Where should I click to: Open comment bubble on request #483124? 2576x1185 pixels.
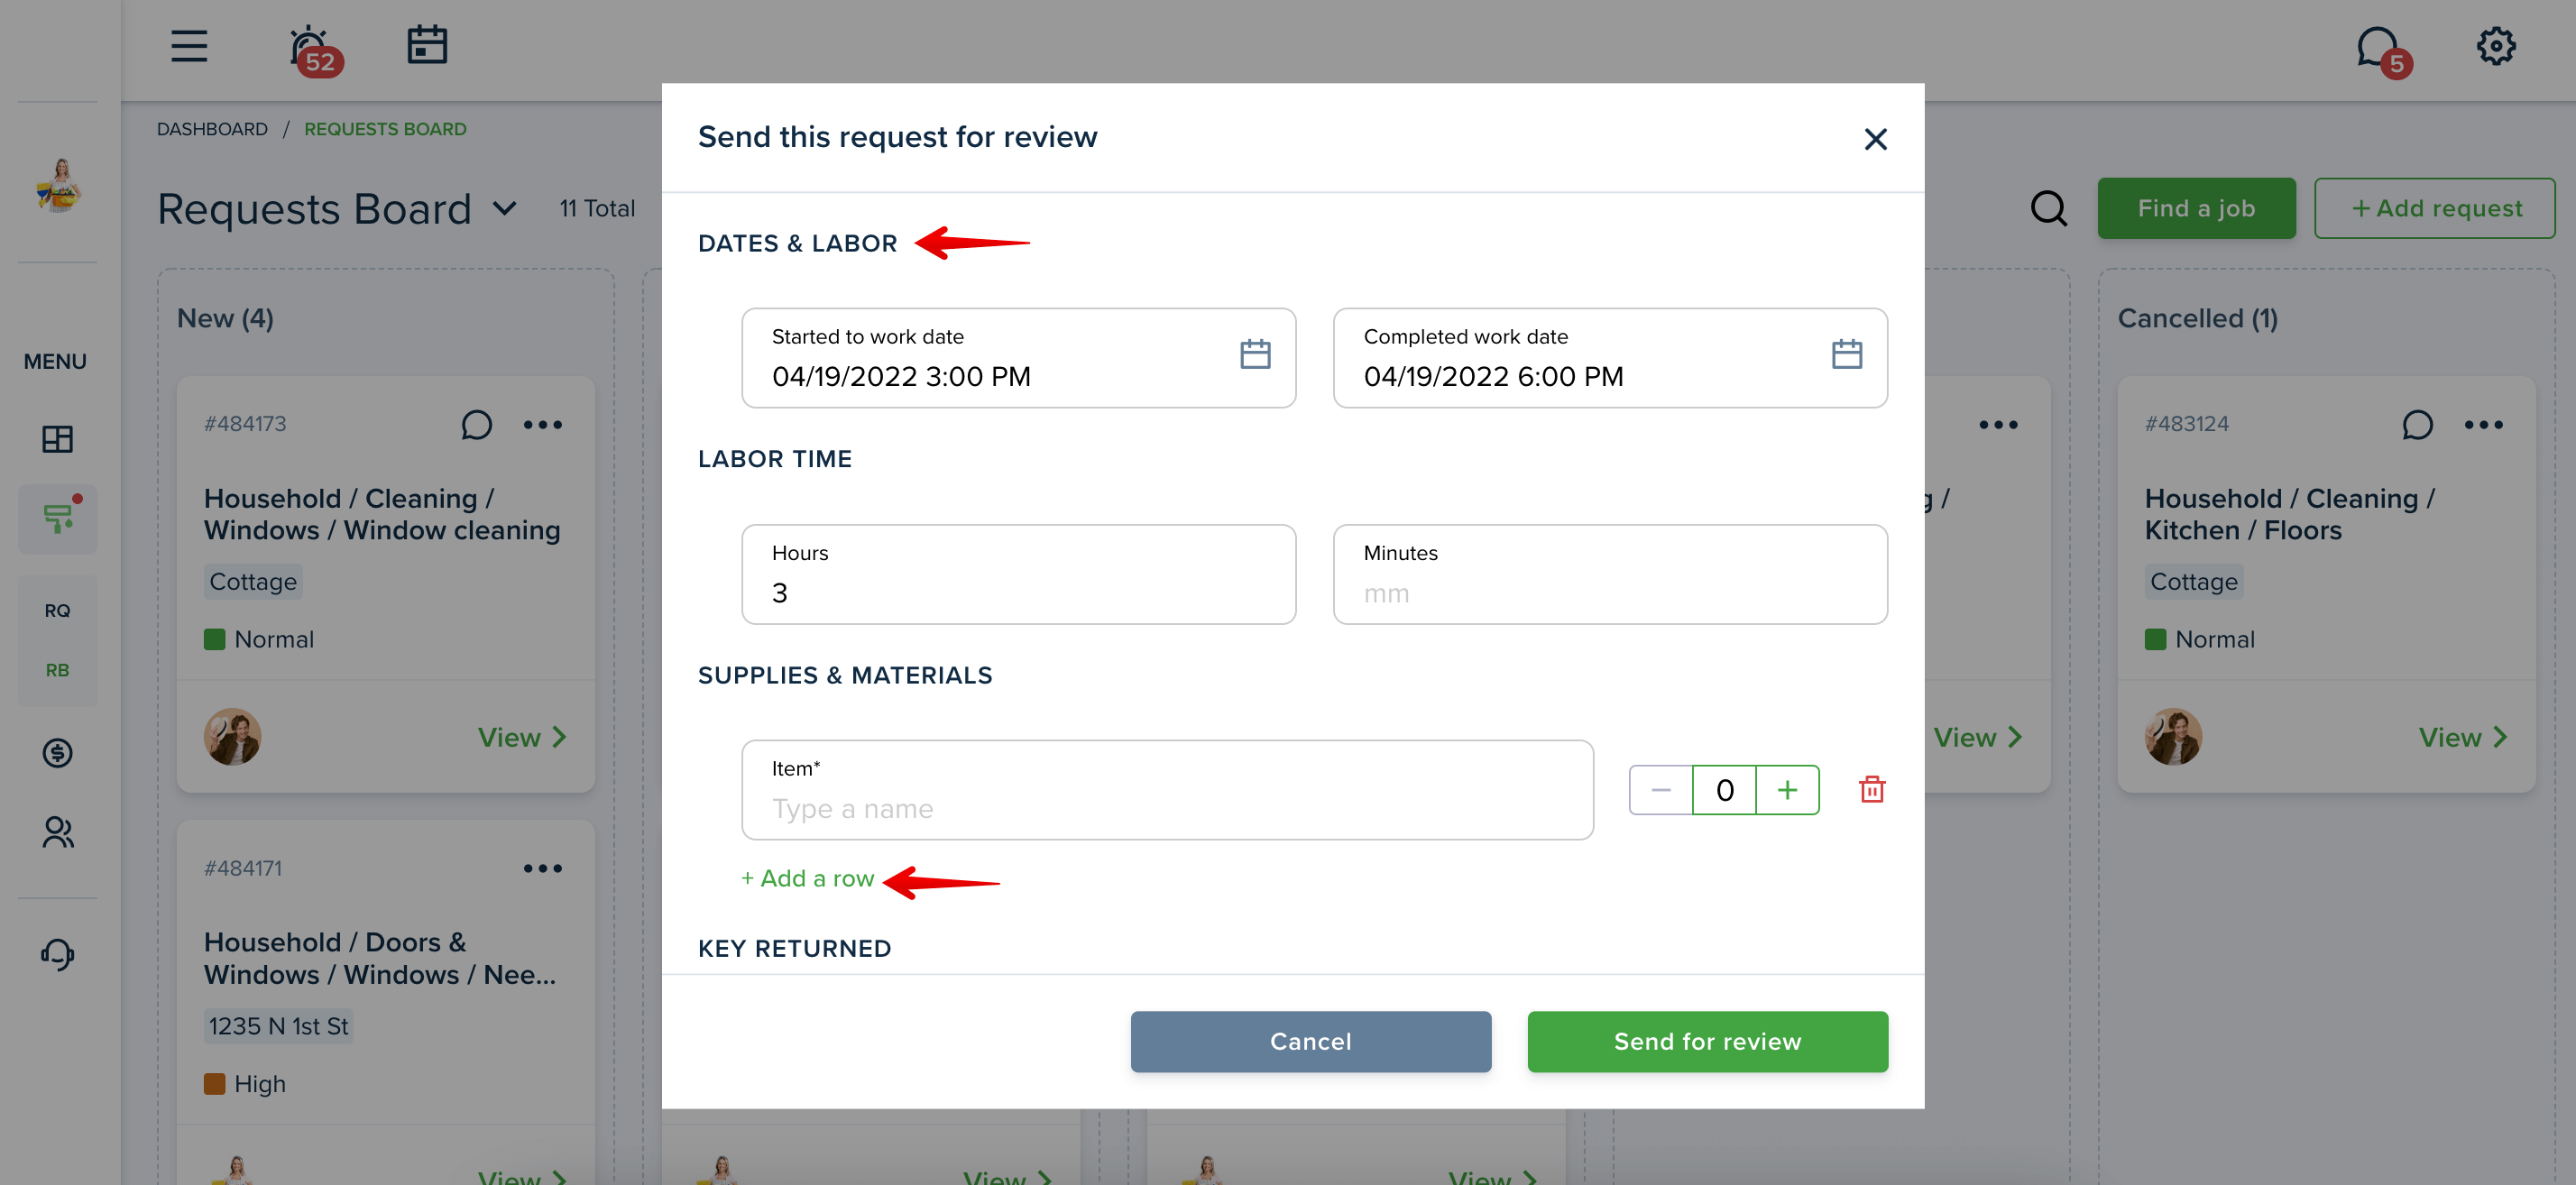pyautogui.click(x=2416, y=425)
